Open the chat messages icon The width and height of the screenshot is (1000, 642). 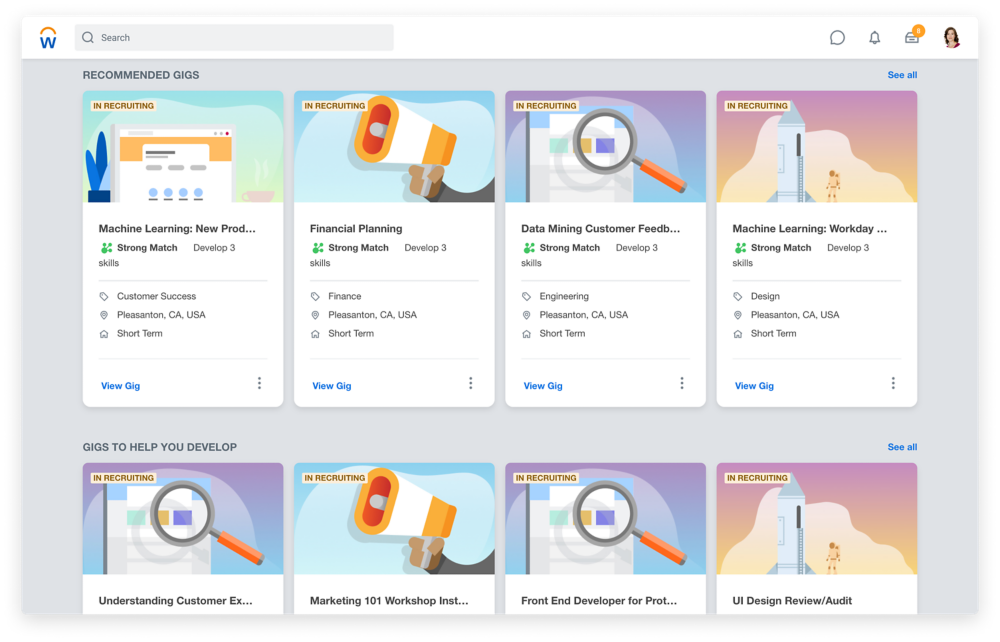837,37
